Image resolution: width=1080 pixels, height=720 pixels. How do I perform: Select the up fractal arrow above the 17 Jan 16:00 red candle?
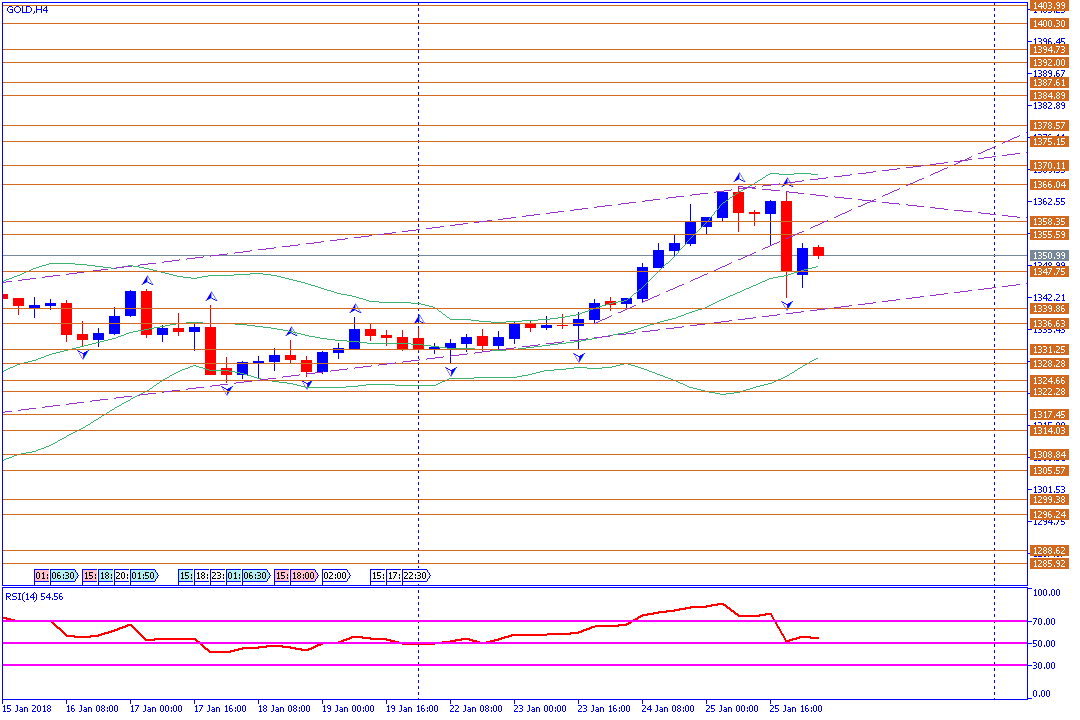pos(211,296)
